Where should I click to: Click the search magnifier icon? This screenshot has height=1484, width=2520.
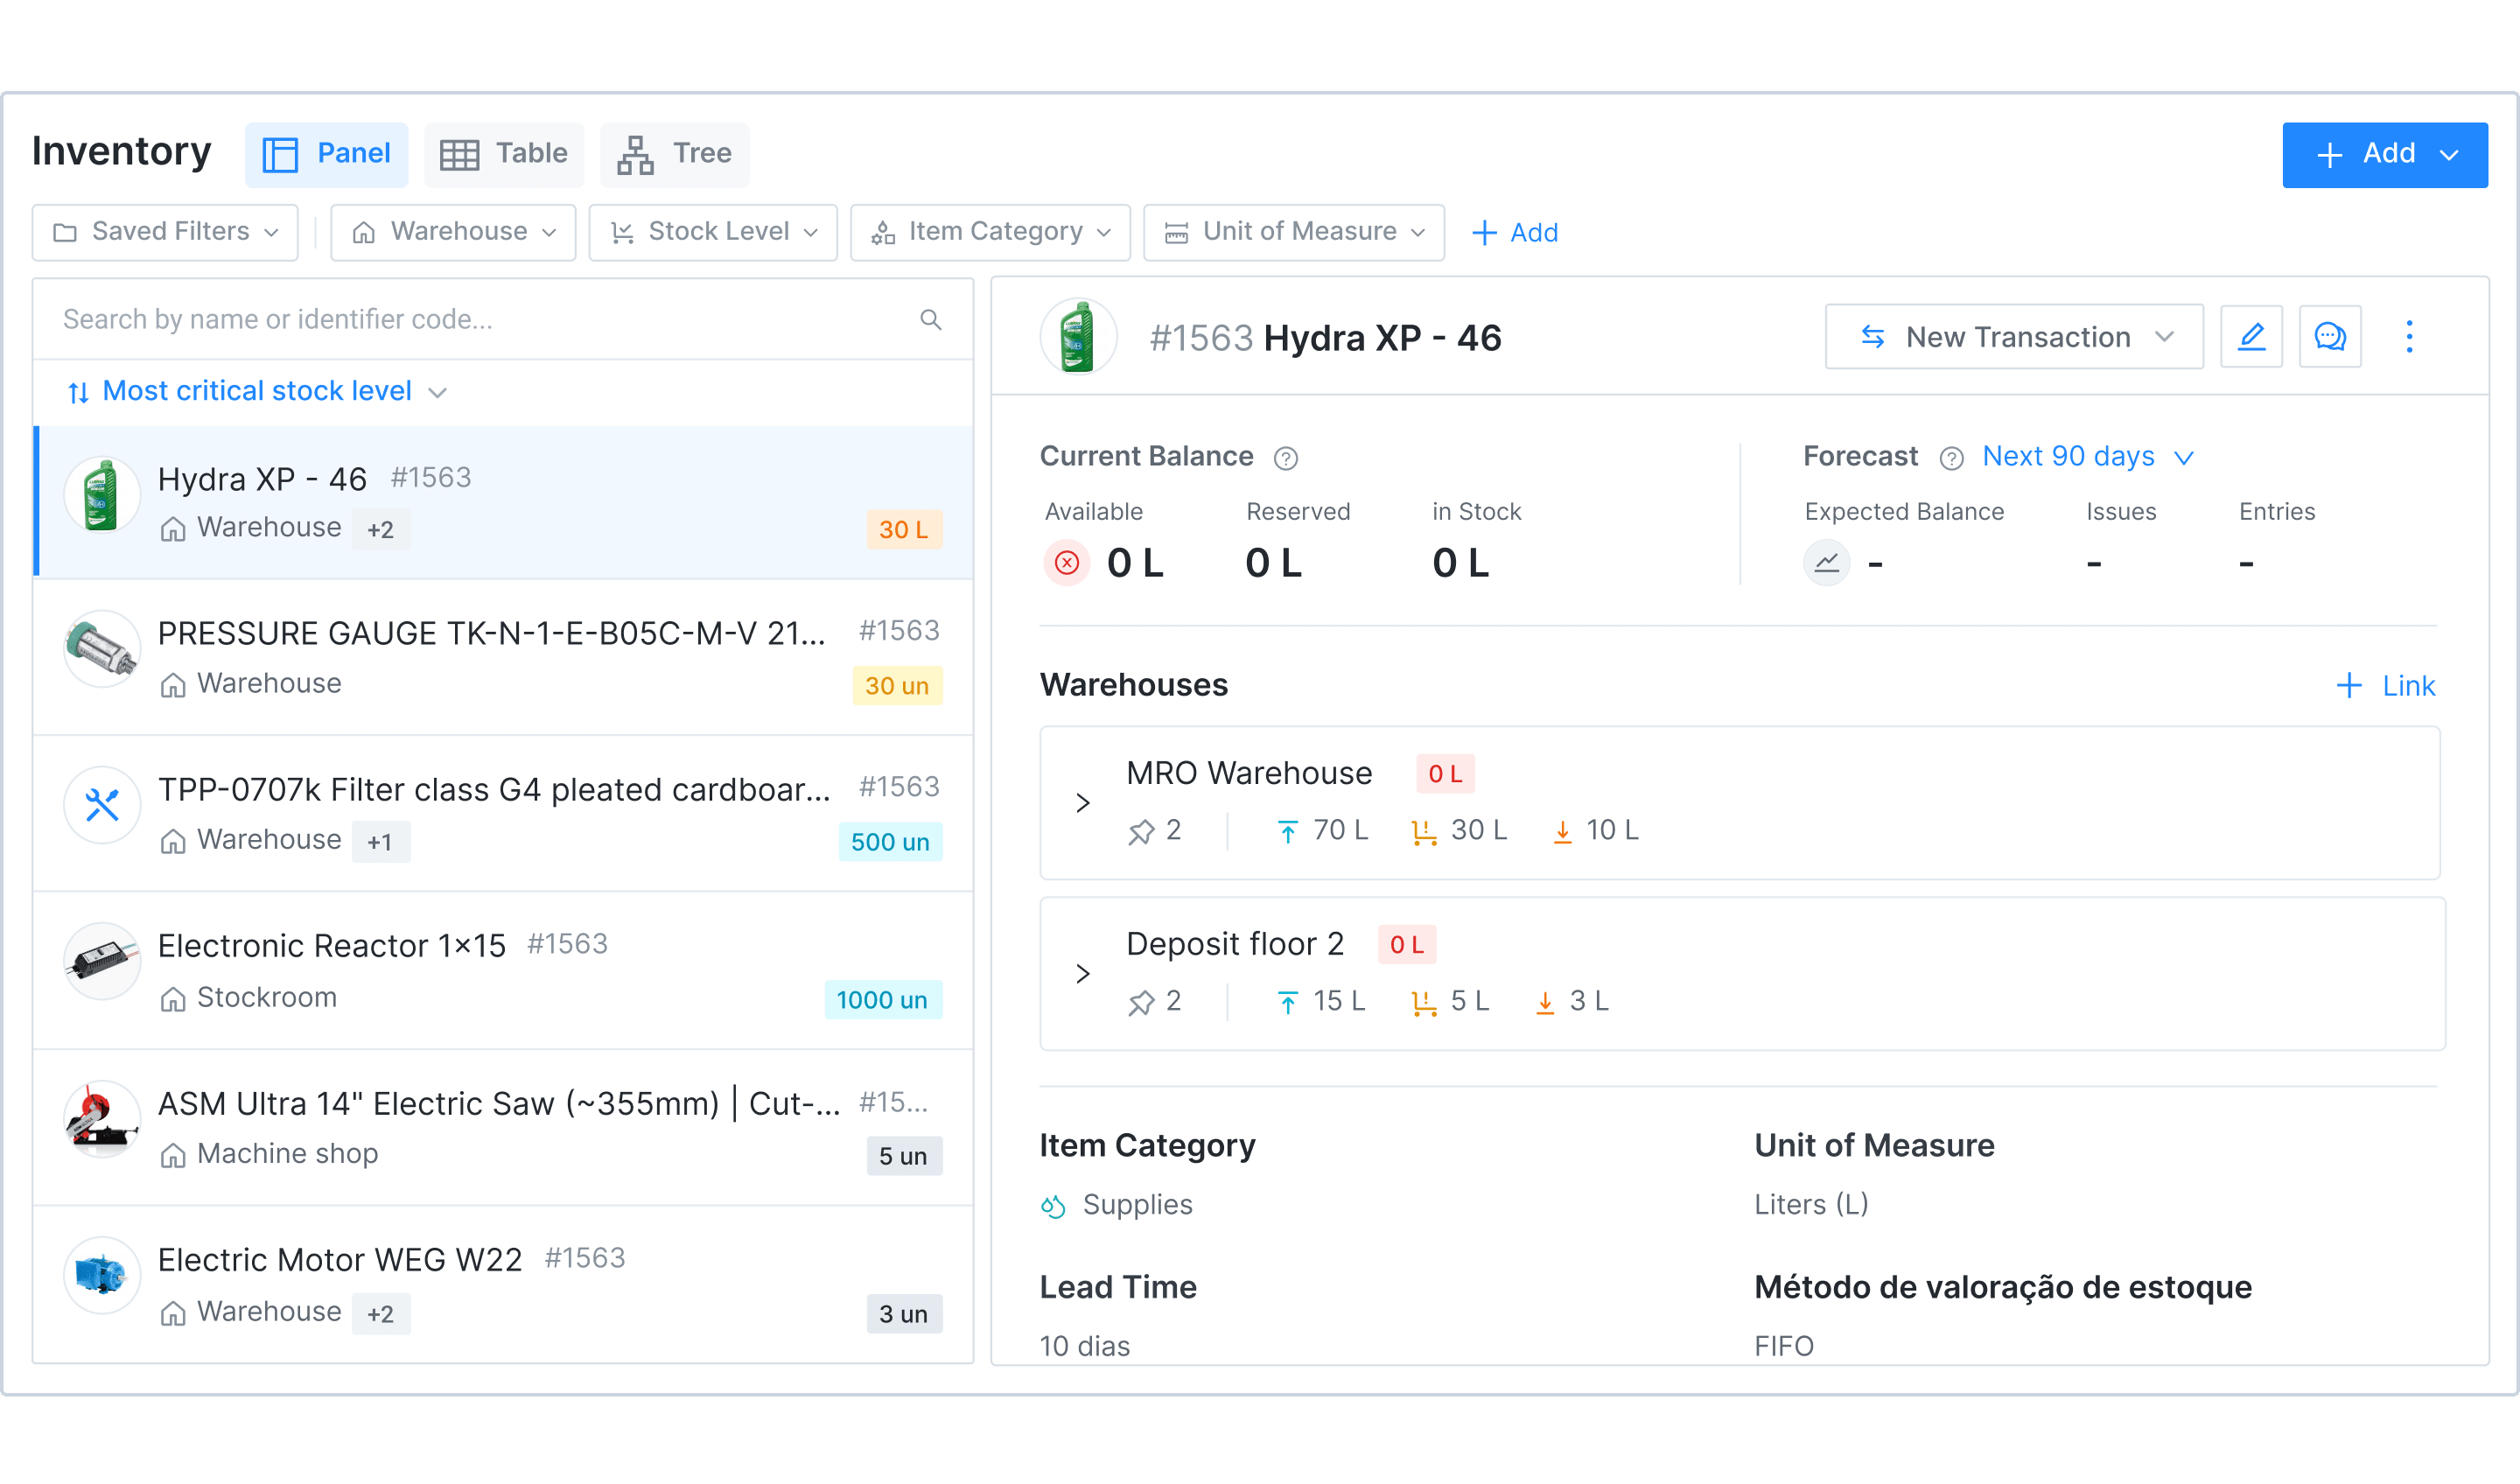(x=930, y=320)
